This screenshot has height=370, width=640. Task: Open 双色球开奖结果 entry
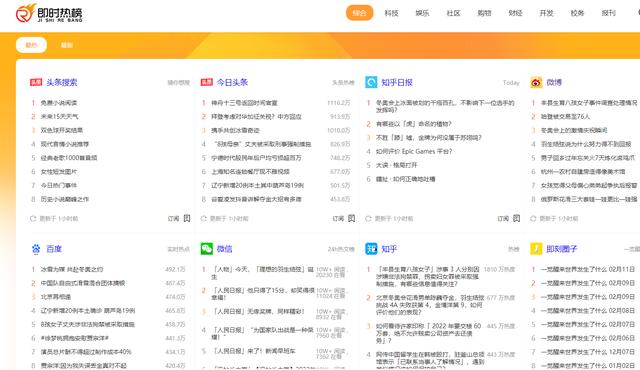(x=62, y=131)
